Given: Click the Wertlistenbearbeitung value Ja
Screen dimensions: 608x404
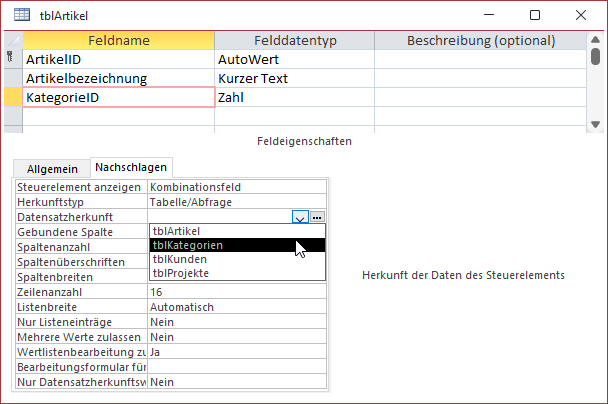Looking at the screenshot, I should click(x=237, y=352).
